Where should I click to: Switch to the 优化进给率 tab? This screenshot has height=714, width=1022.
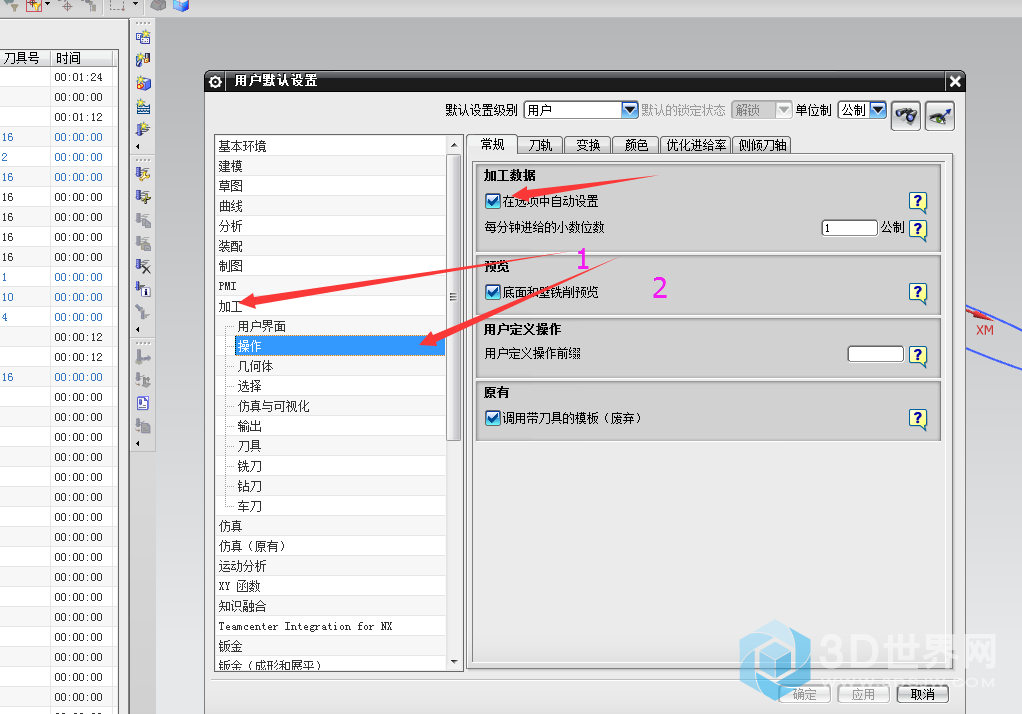tap(696, 145)
